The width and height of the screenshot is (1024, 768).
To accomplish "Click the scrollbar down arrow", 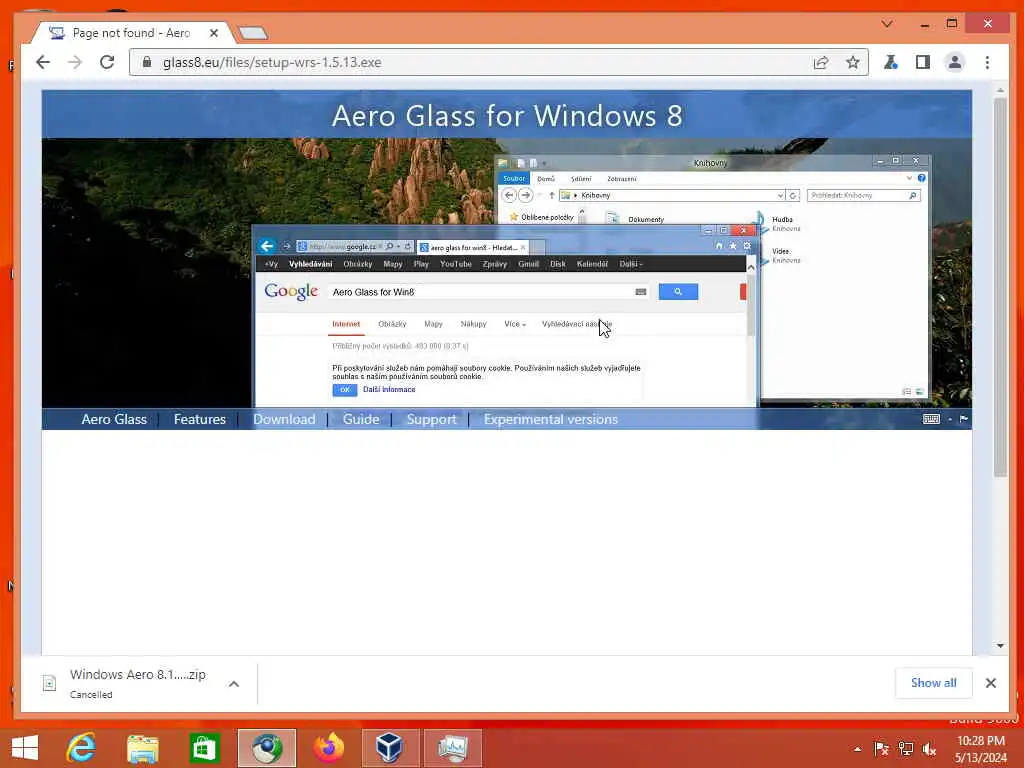I will click(x=1000, y=645).
